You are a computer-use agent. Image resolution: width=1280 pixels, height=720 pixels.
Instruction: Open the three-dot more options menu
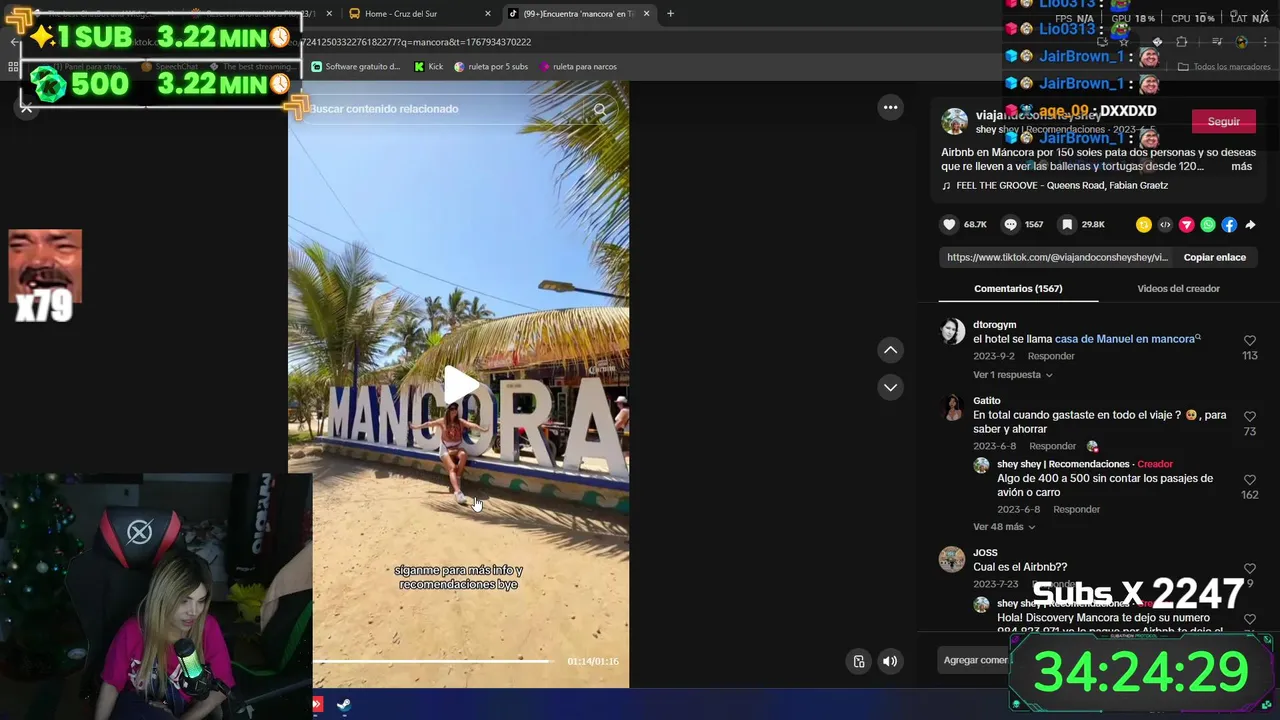coord(890,107)
